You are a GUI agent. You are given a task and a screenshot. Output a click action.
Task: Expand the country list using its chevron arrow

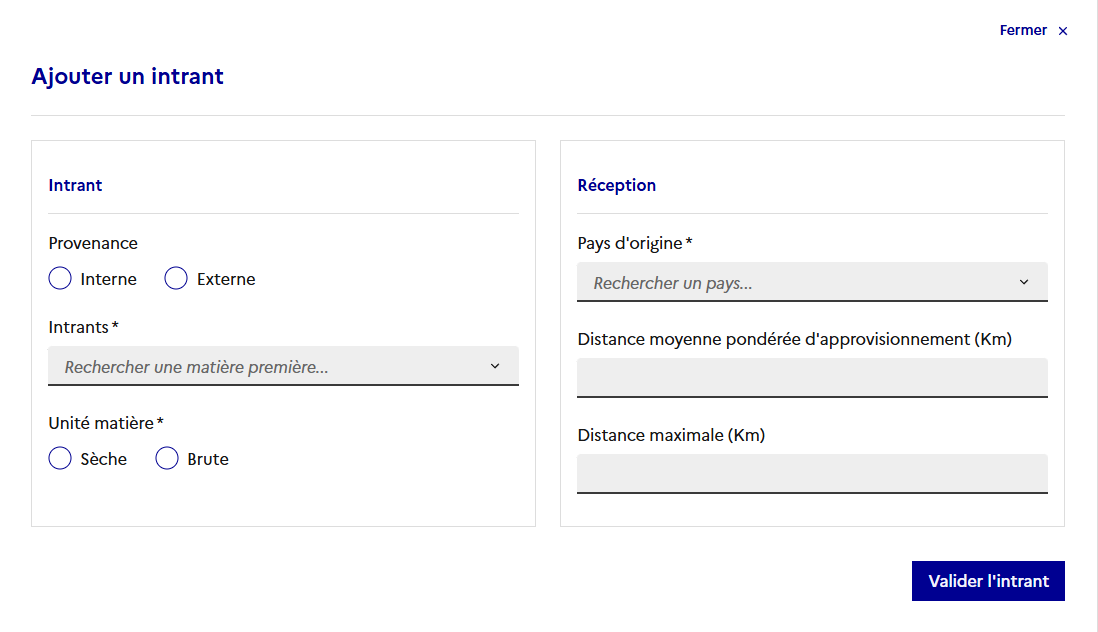(x=1024, y=282)
